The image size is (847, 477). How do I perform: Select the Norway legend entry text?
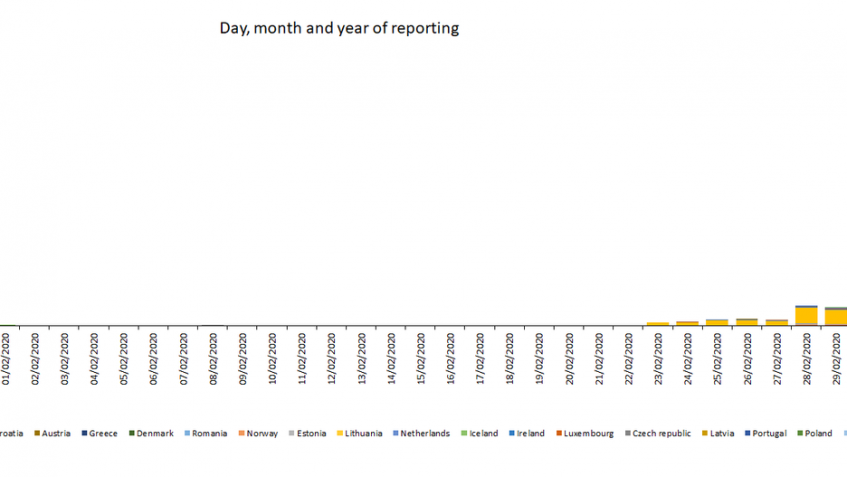(262, 433)
